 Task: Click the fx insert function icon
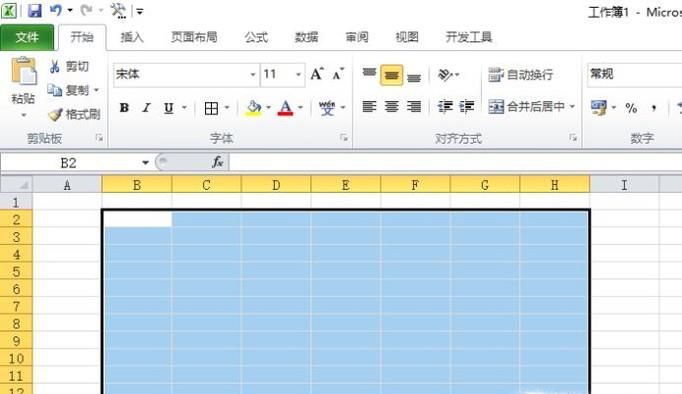click(217, 162)
